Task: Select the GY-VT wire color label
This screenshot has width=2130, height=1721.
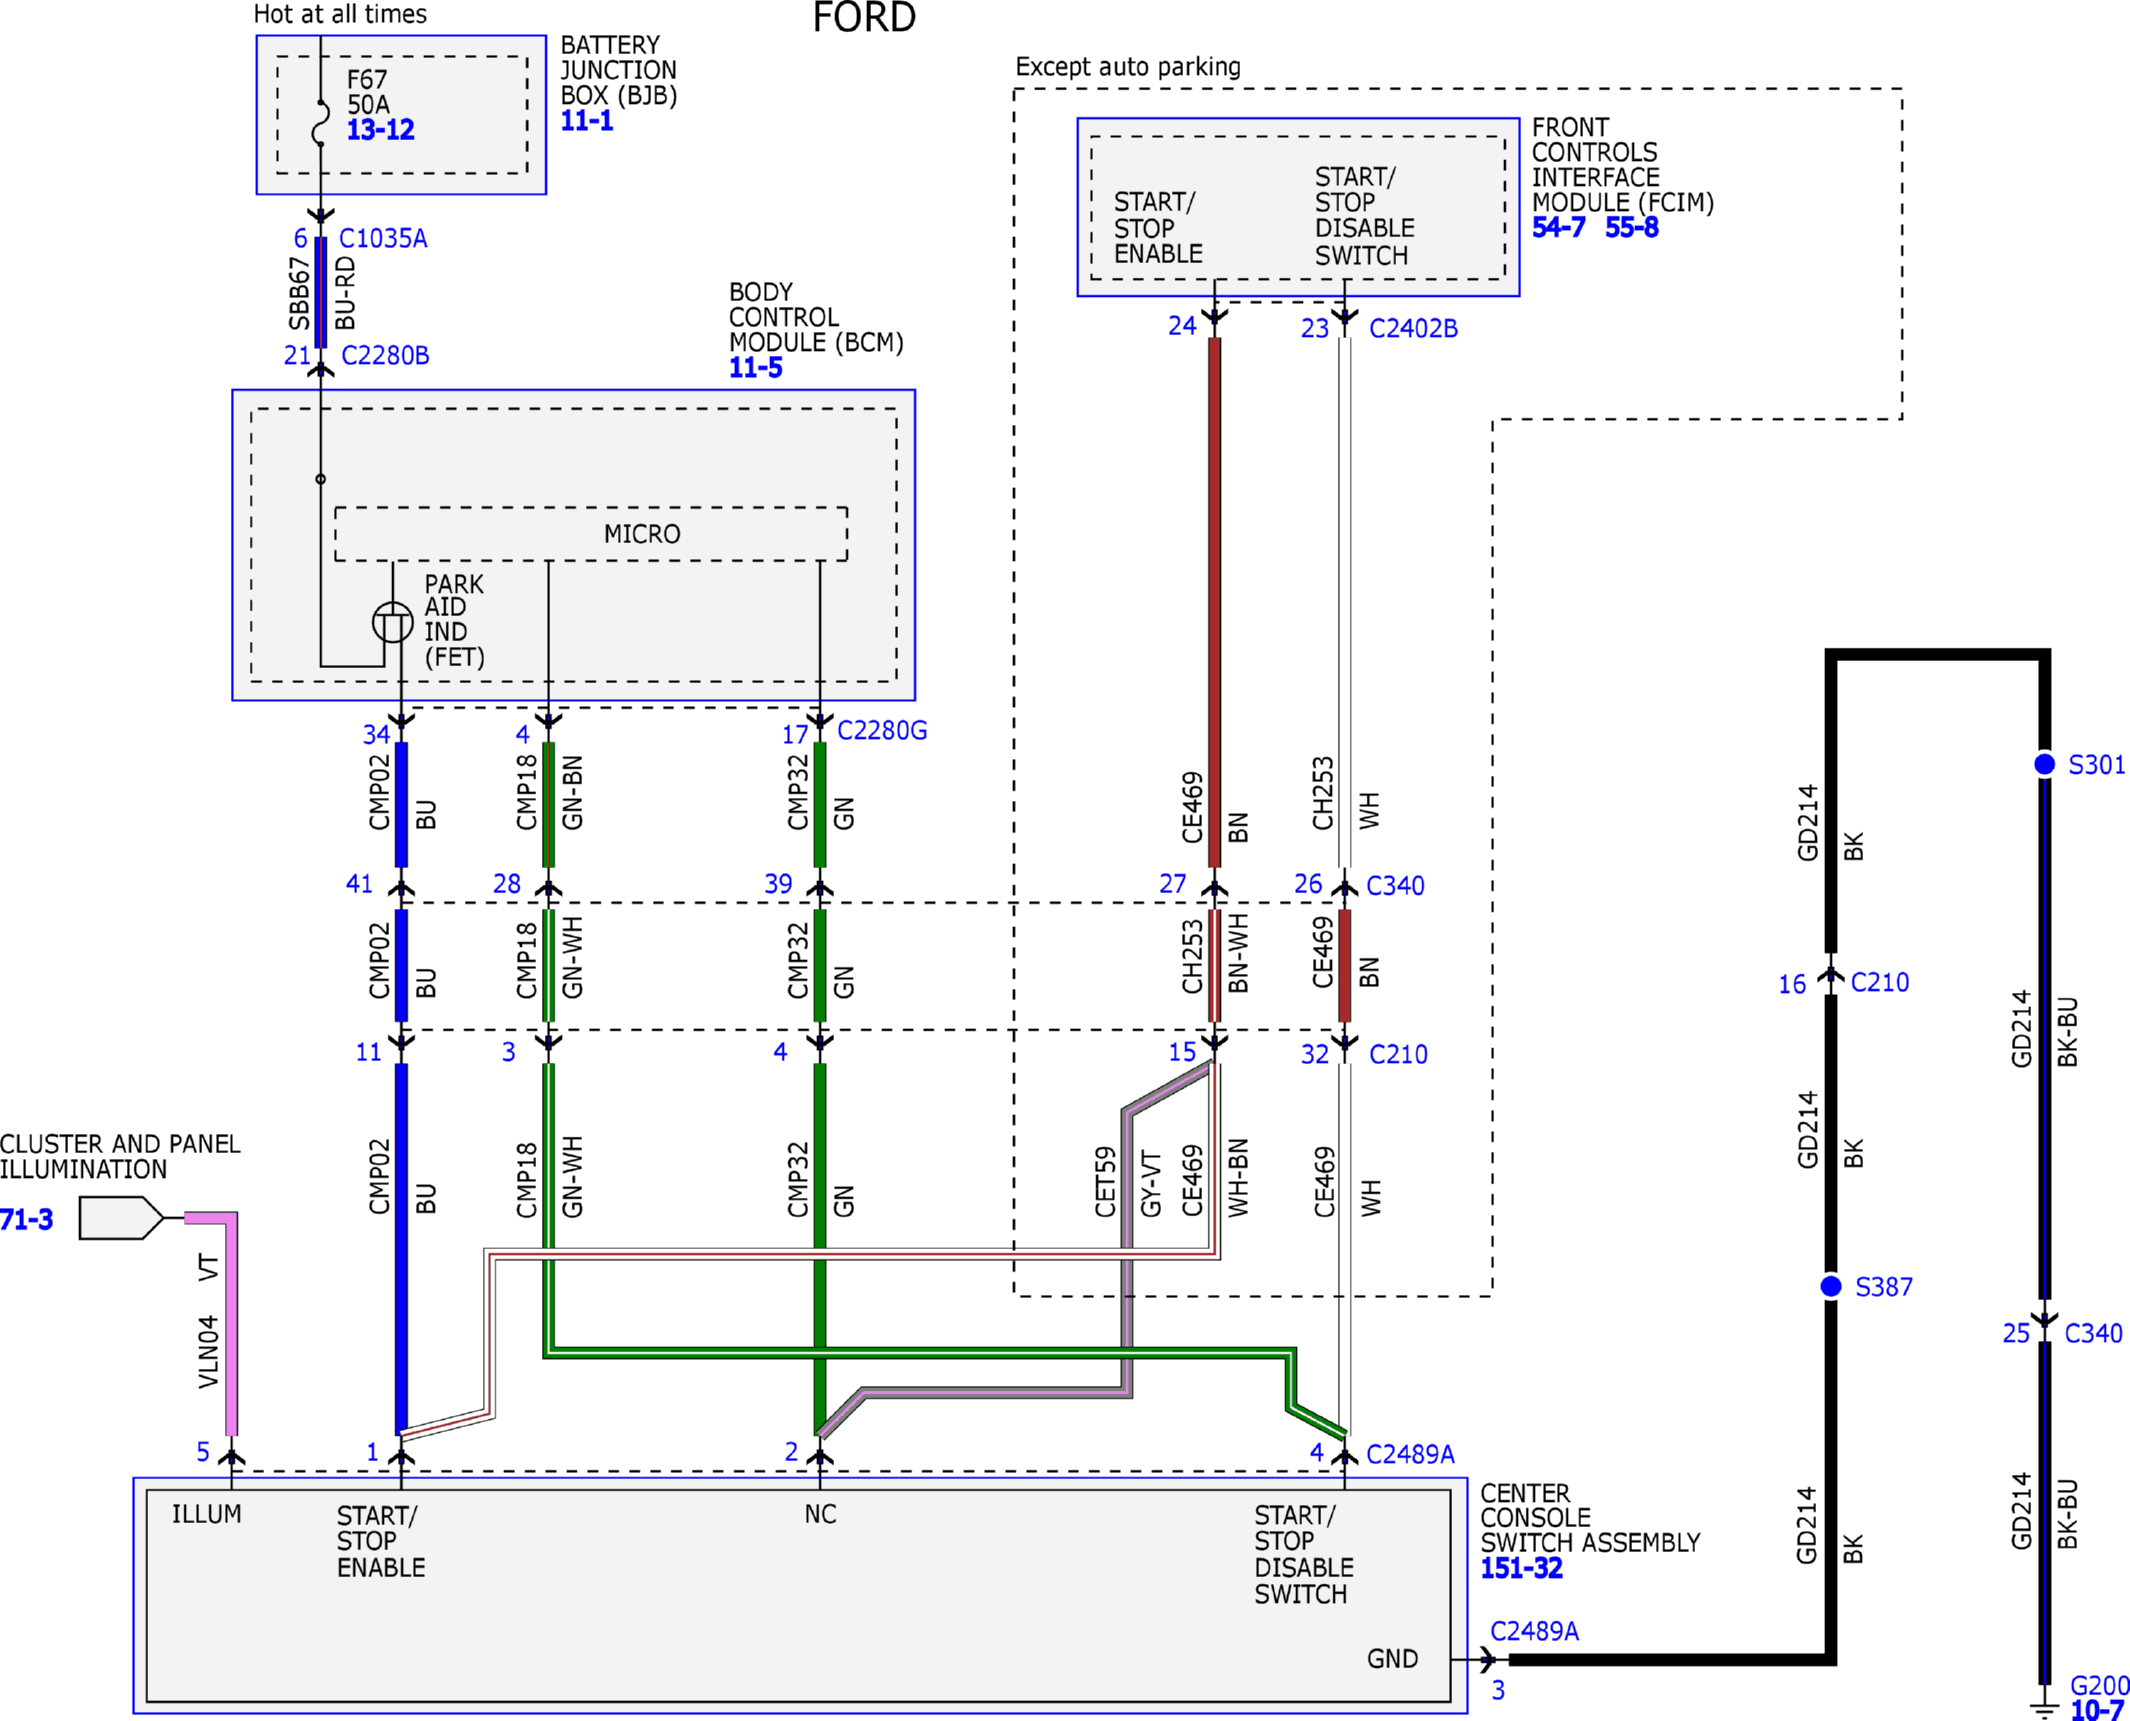Action: 1151,1185
